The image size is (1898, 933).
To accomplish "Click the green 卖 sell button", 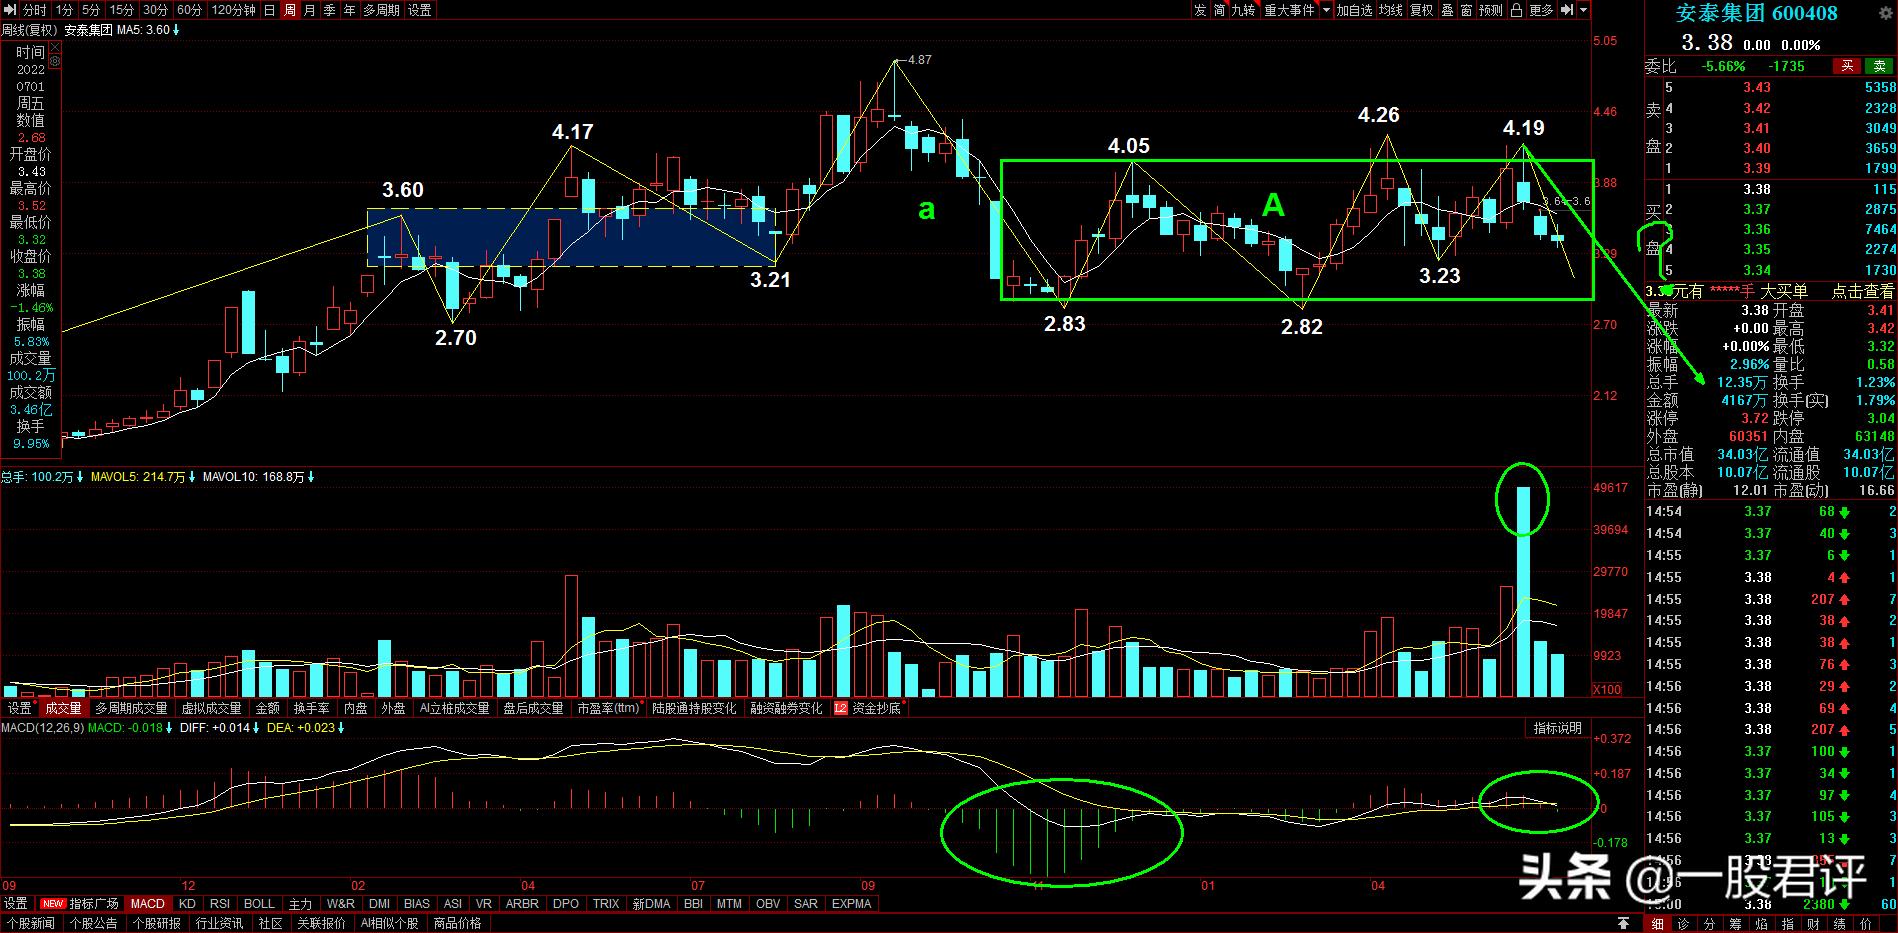I will 1879,66.
